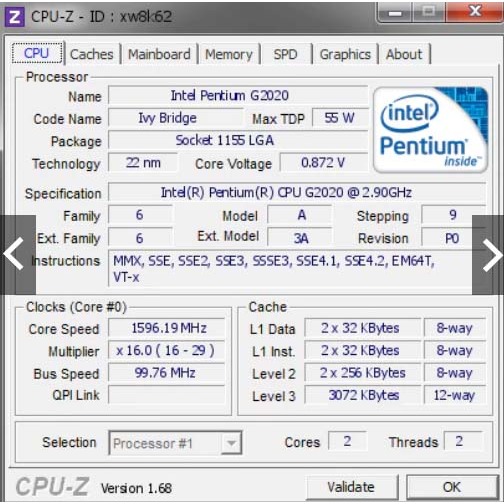504x504 pixels.
Task: Click the specification field reading G2020 @ 2.90GHz
Action: [x=297, y=193]
